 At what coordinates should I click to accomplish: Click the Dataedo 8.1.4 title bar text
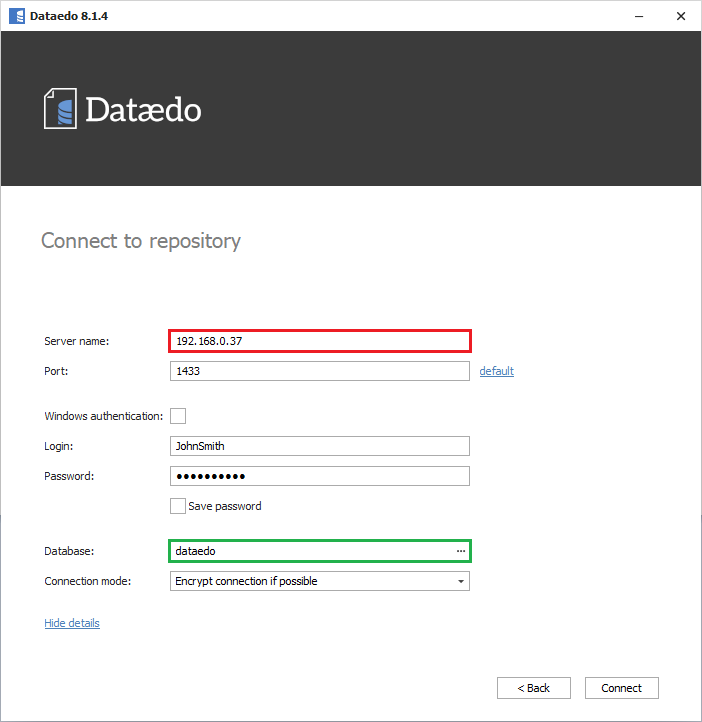[68, 16]
